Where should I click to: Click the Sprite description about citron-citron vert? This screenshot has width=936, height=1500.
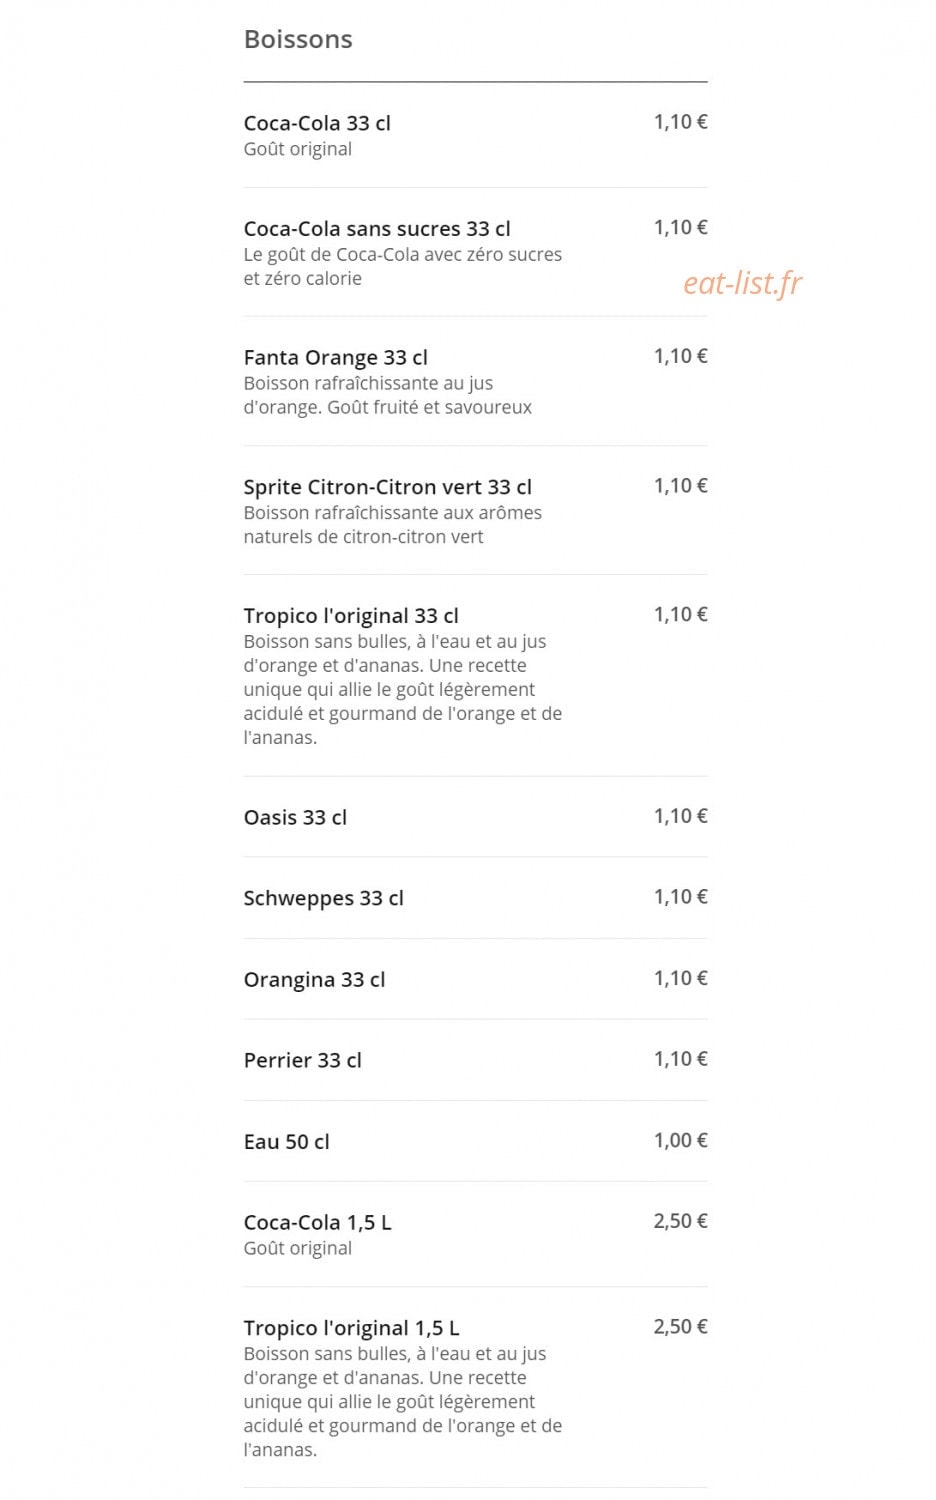tap(393, 525)
